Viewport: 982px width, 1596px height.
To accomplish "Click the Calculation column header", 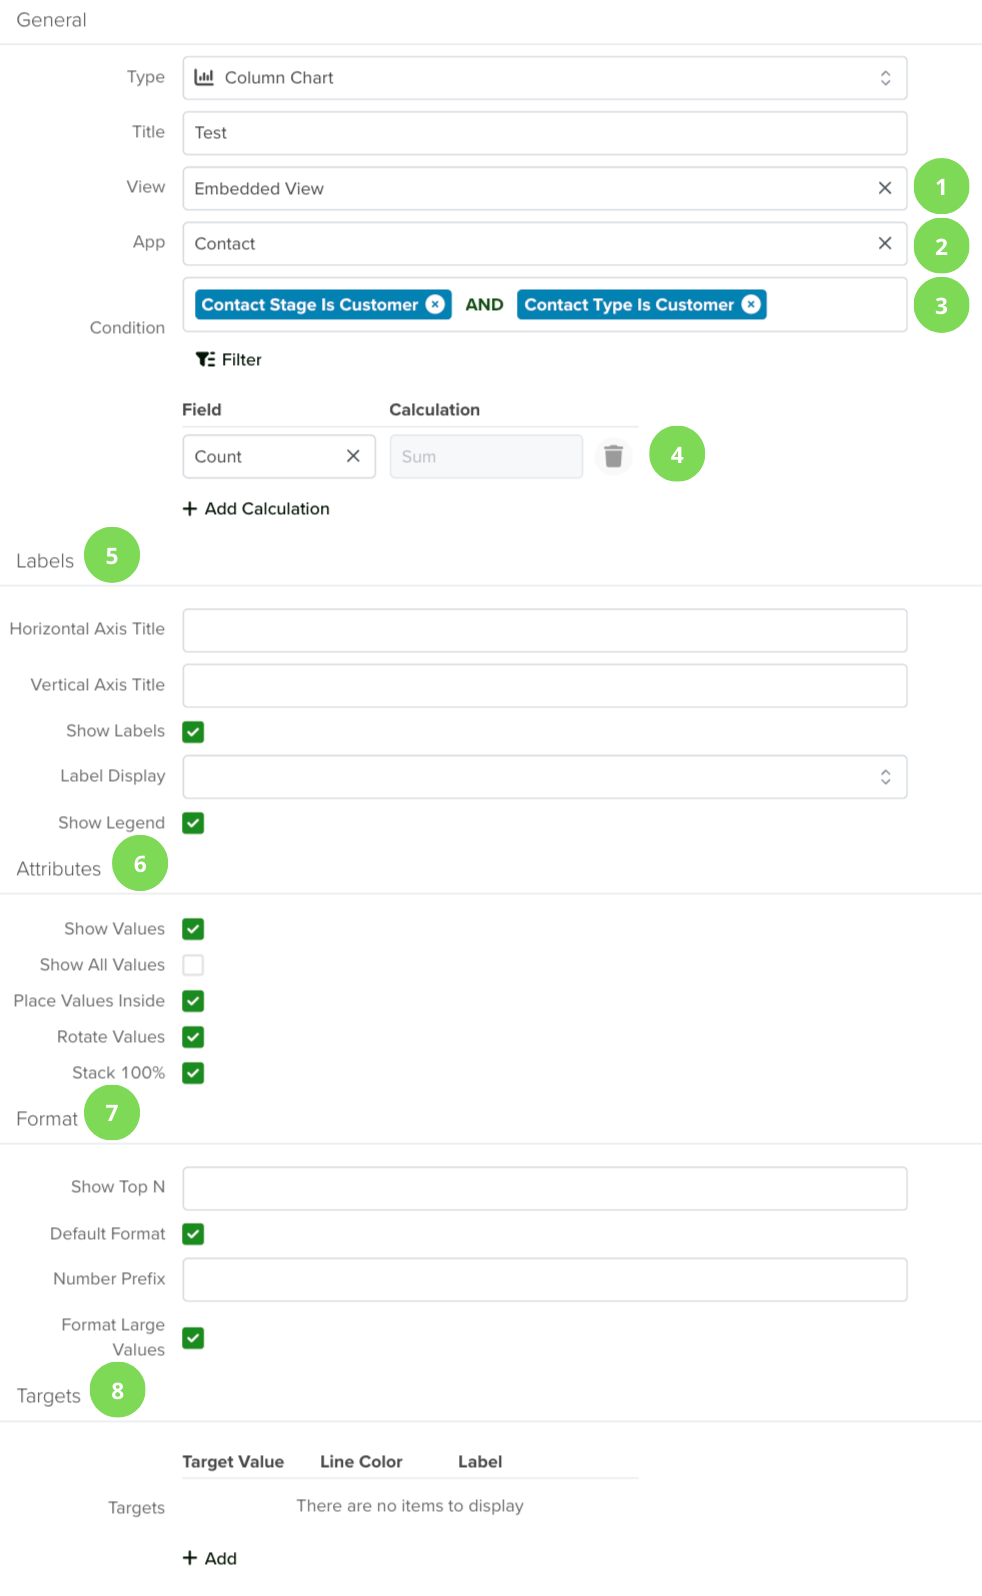I will [x=434, y=409].
